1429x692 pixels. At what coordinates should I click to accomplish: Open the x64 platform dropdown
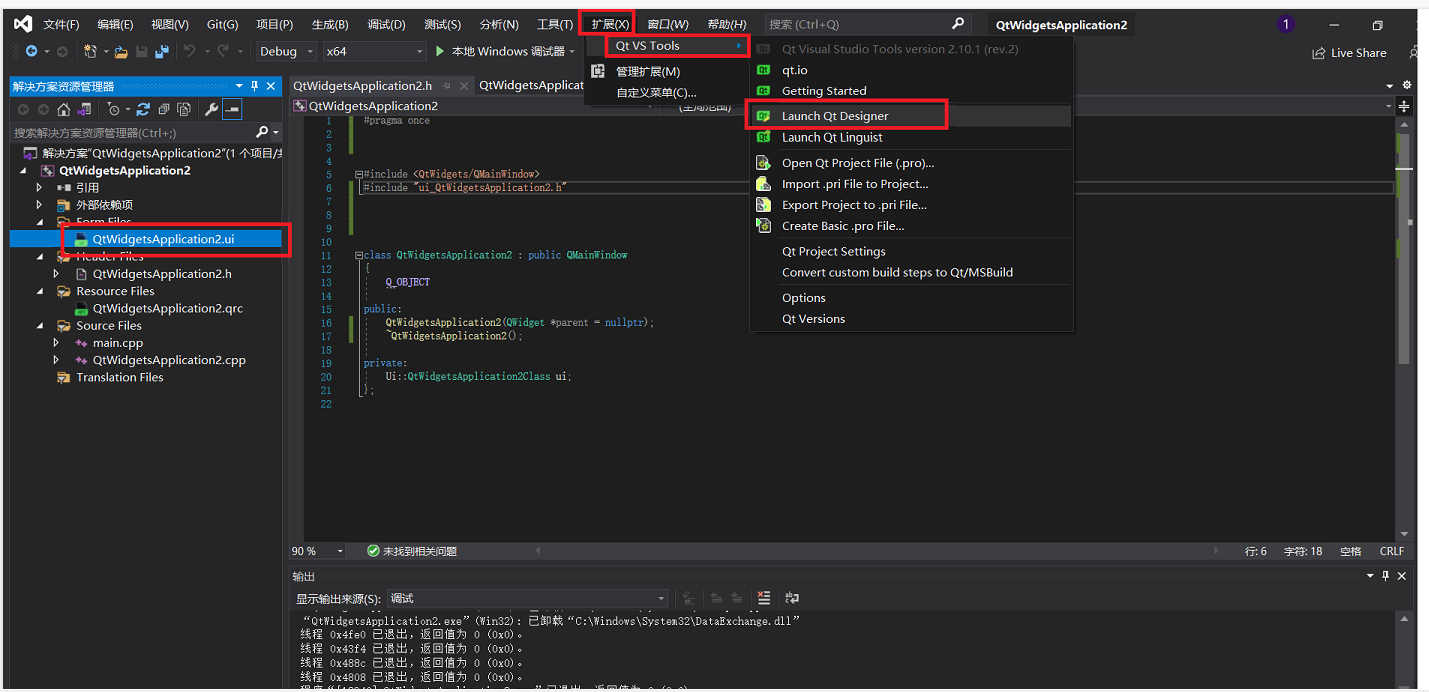click(x=375, y=51)
